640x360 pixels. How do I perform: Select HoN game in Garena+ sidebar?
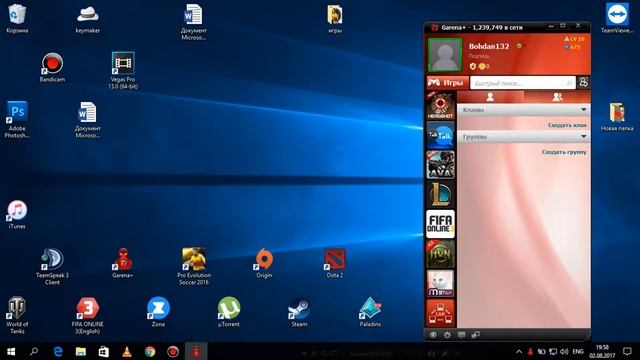440,253
